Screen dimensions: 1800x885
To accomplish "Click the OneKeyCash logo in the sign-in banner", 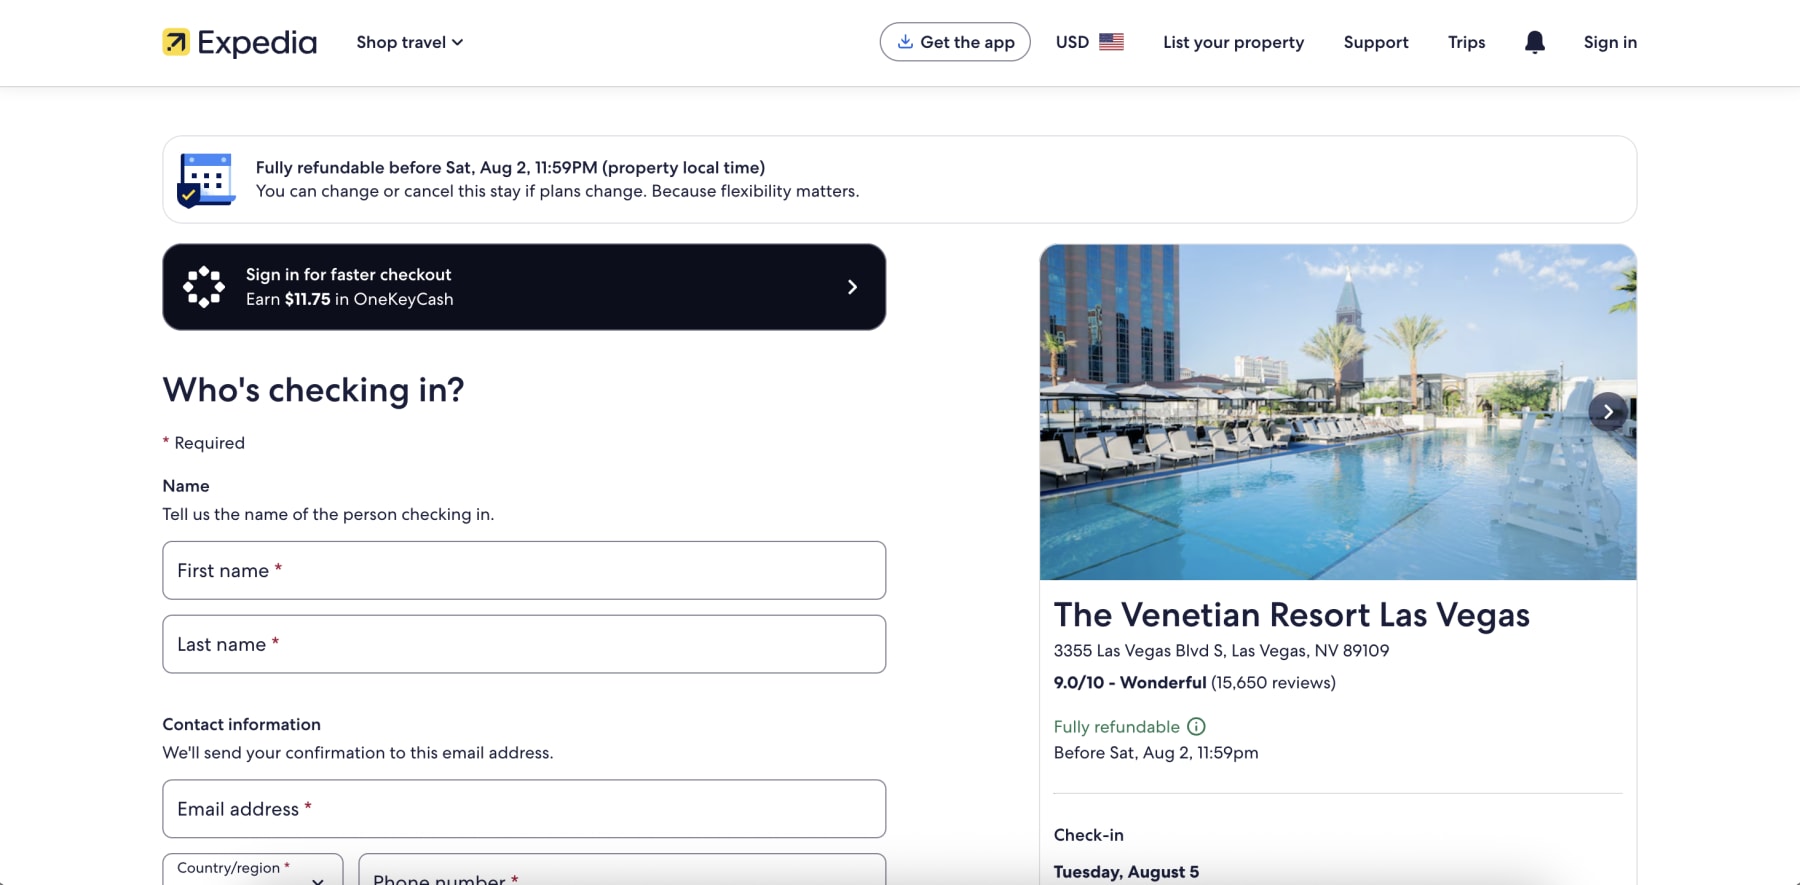I will tap(204, 286).
